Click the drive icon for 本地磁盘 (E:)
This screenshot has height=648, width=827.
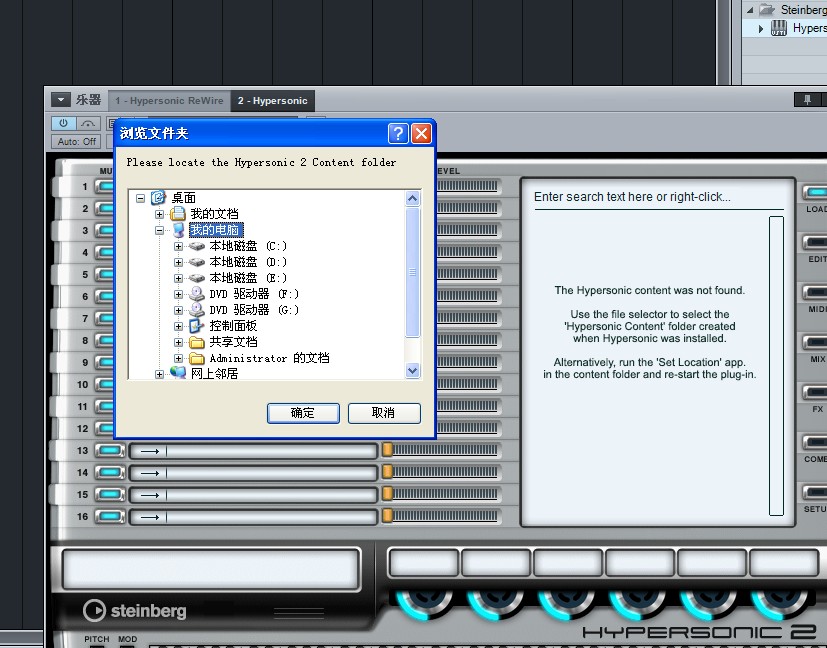click(x=197, y=278)
